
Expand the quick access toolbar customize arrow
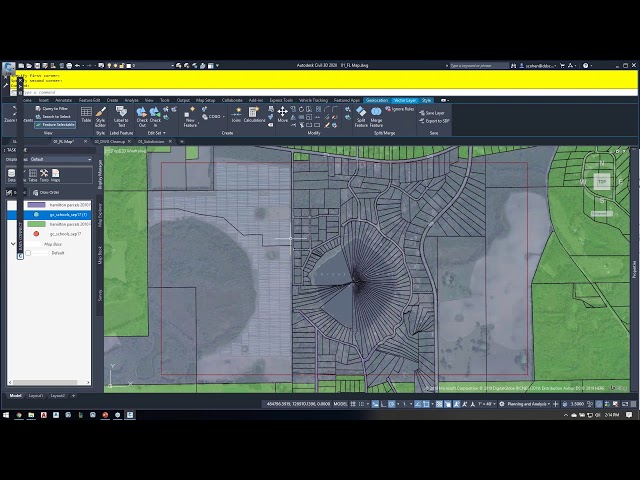[x=218, y=65]
